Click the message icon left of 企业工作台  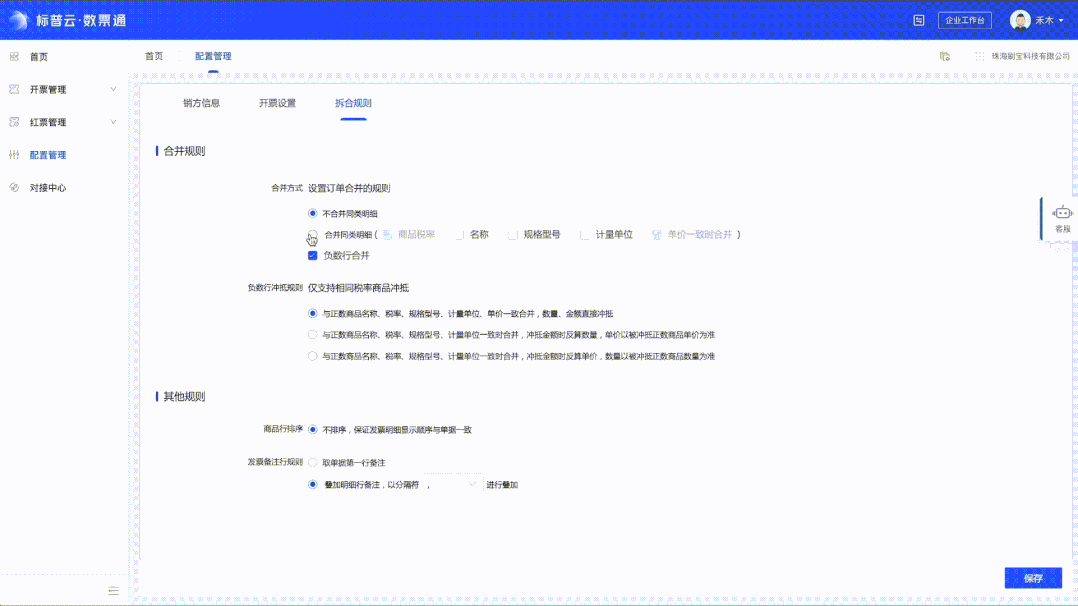pos(918,20)
